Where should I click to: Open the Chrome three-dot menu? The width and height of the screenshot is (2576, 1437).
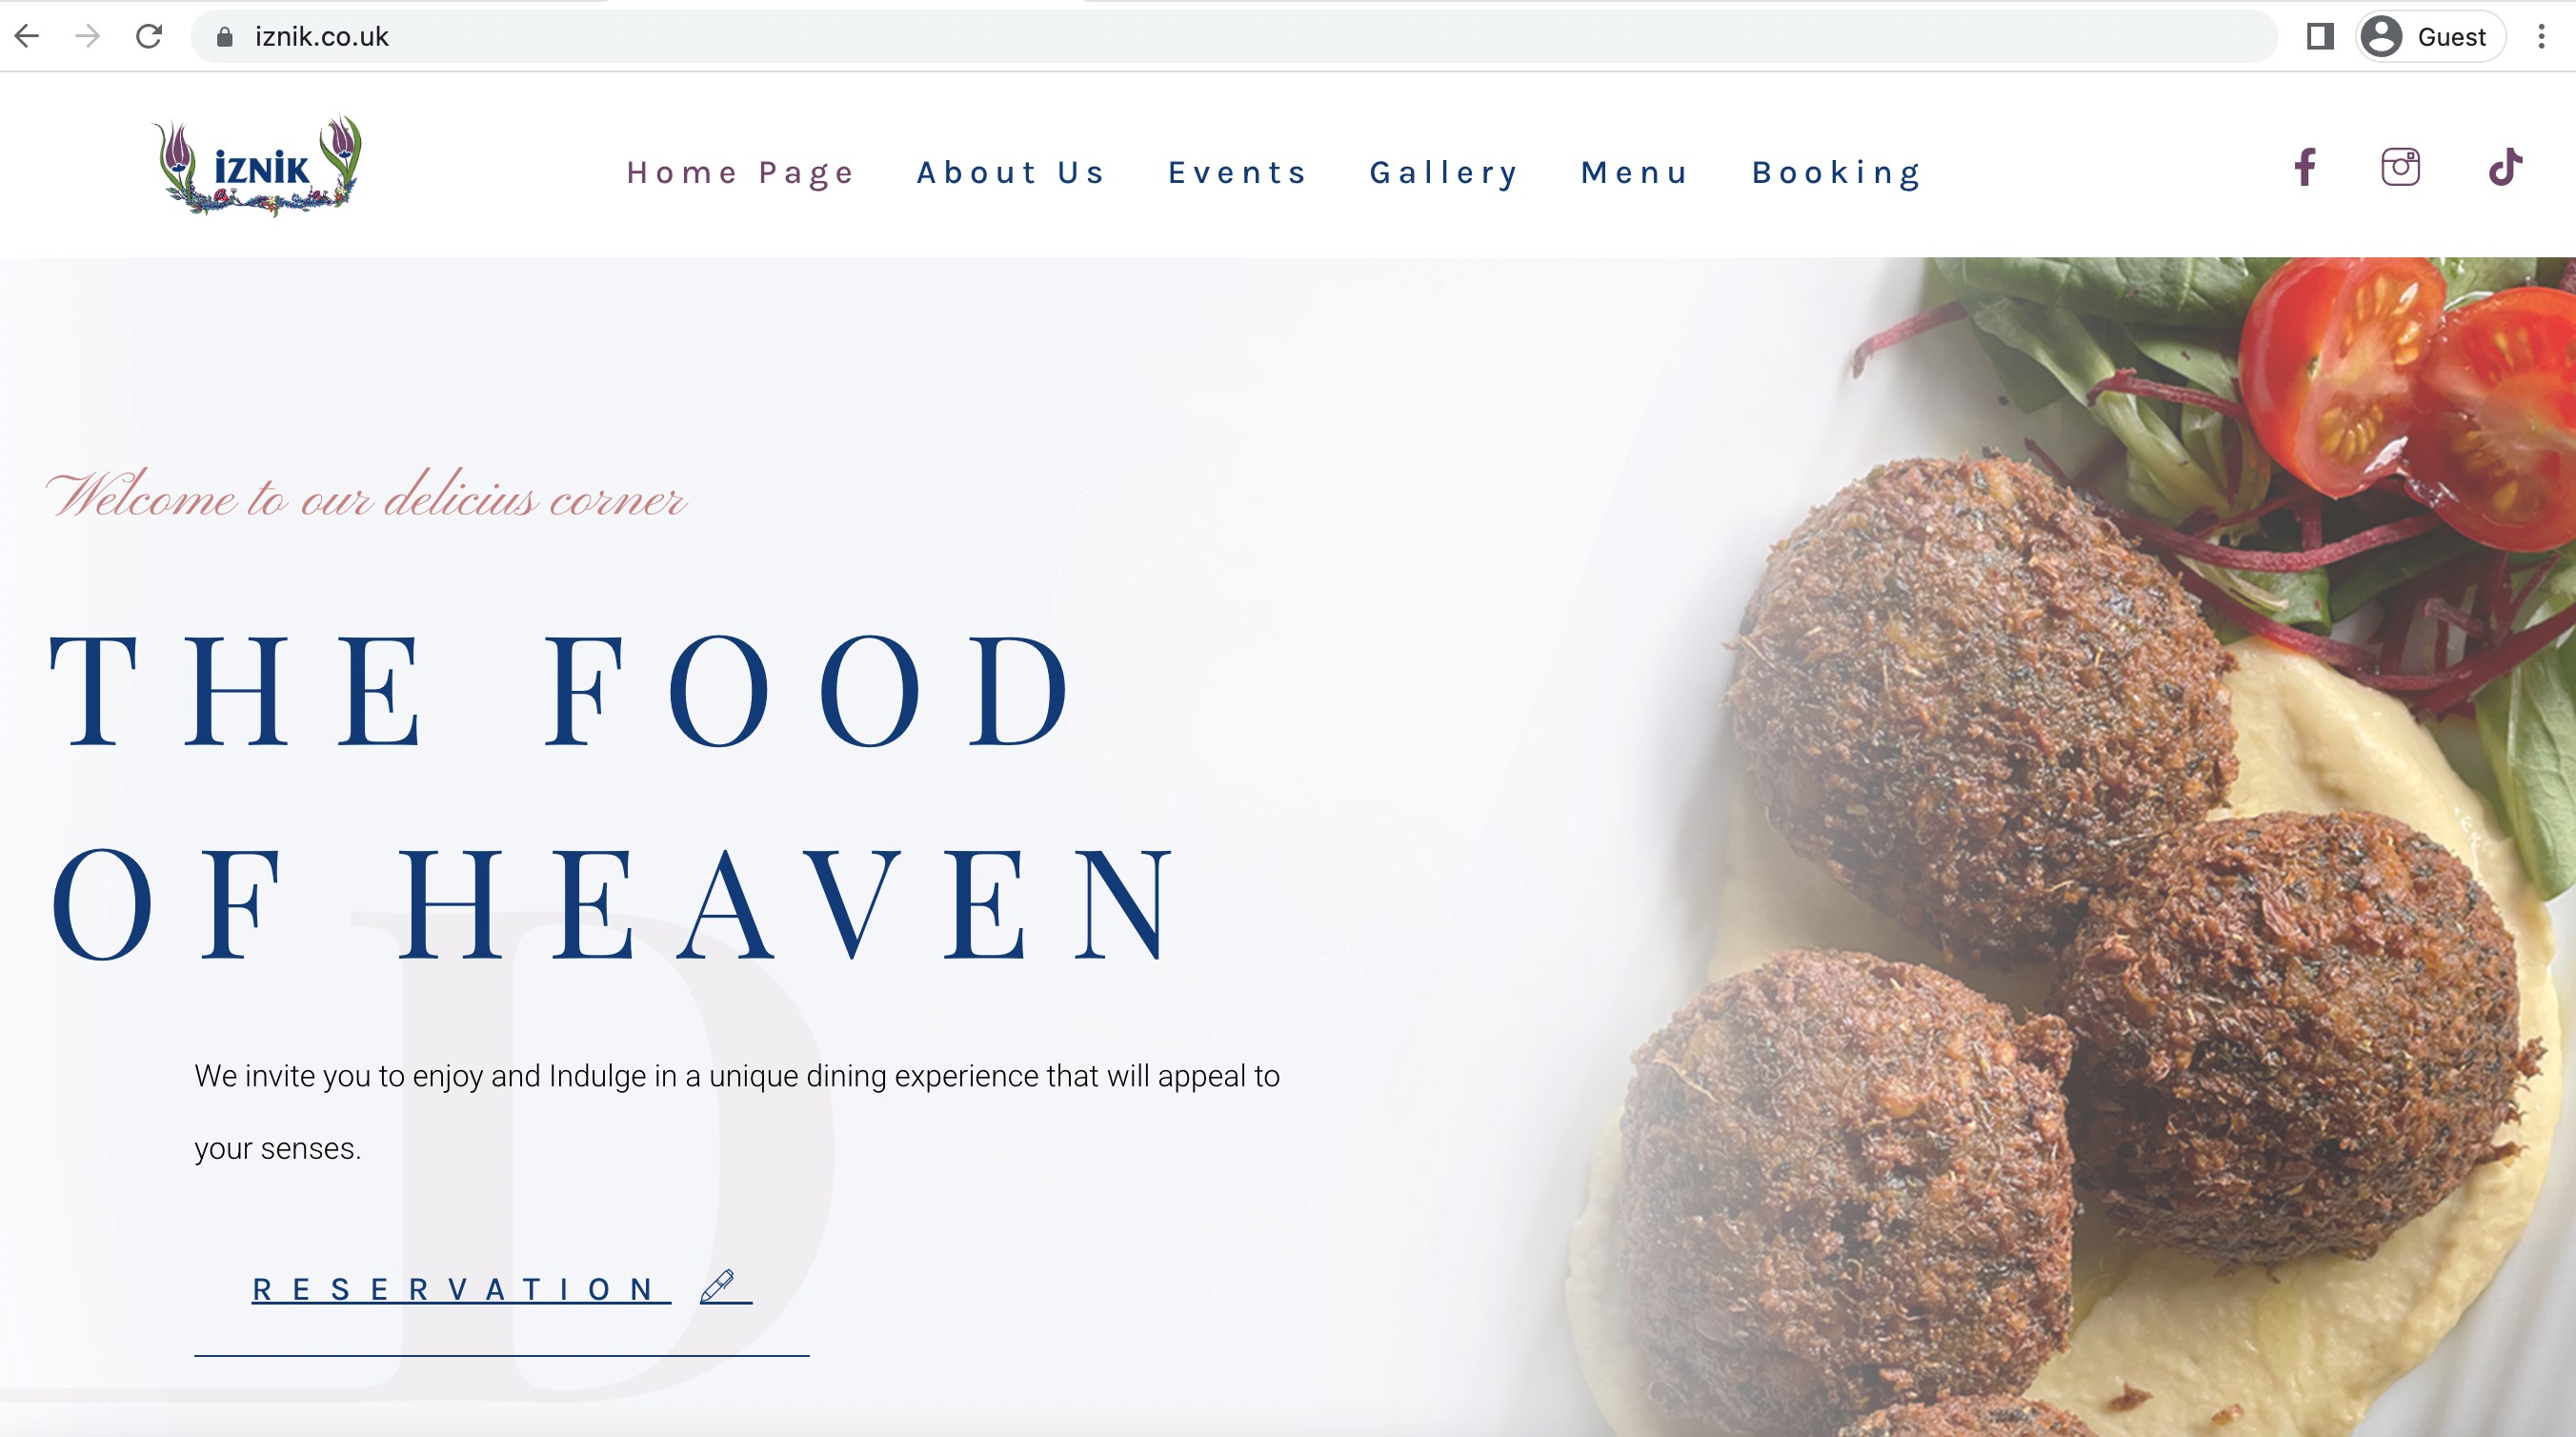point(2541,37)
